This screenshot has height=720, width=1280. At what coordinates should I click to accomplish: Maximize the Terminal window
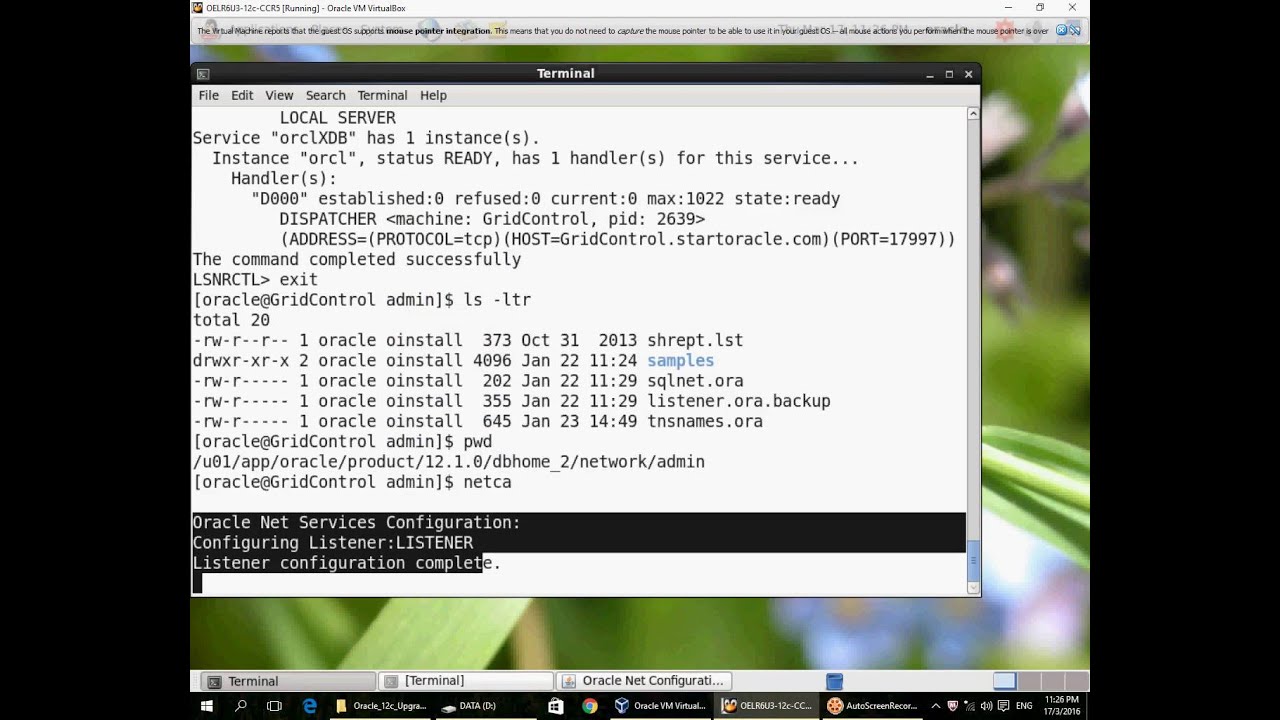949,74
